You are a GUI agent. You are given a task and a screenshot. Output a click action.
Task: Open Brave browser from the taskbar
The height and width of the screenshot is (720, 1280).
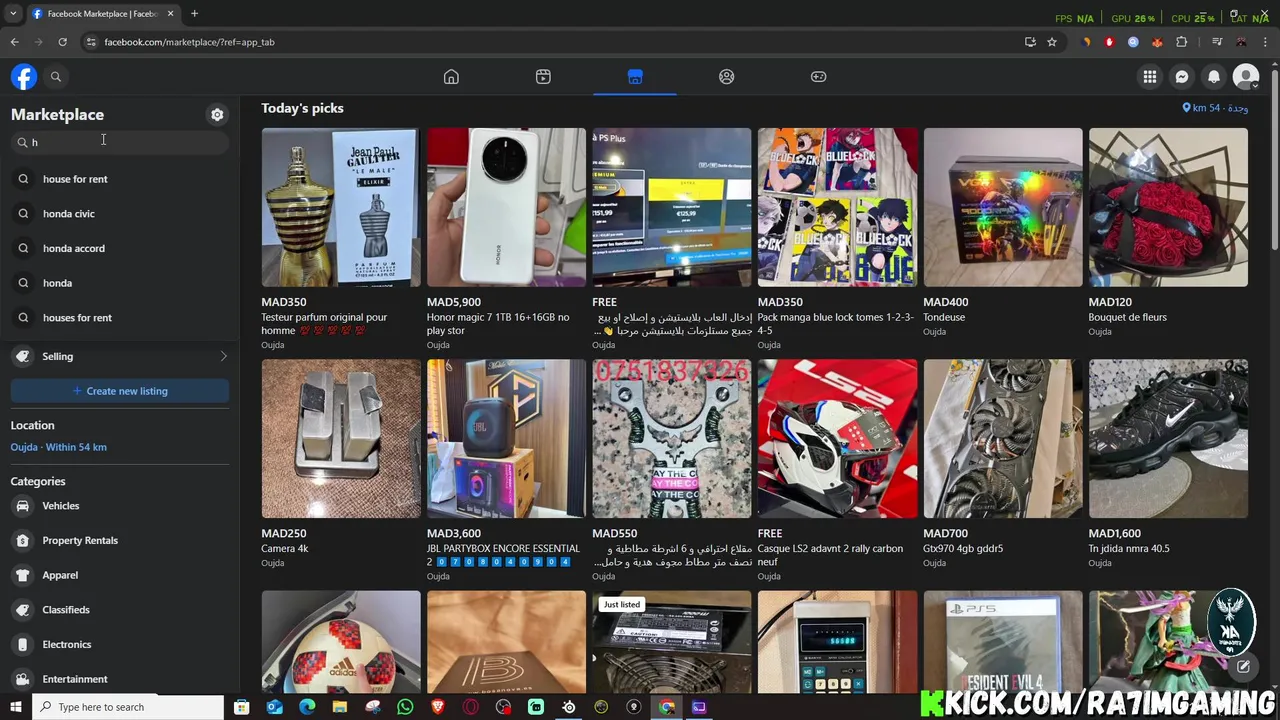[x=438, y=707]
